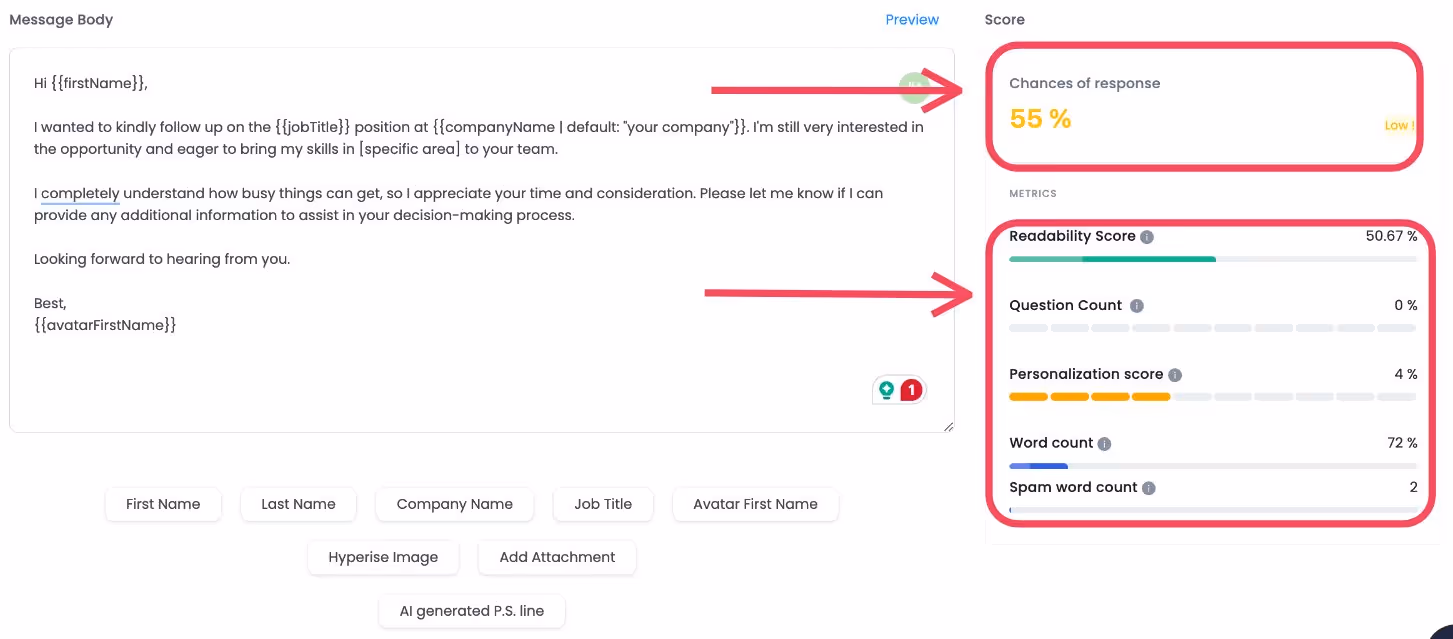Insert the First Name variable

[x=162, y=504]
